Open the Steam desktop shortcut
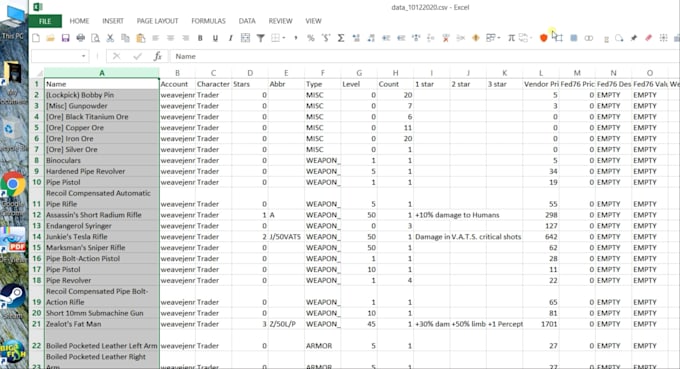The width and height of the screenshot is (680, 369). tap(13, 300)
